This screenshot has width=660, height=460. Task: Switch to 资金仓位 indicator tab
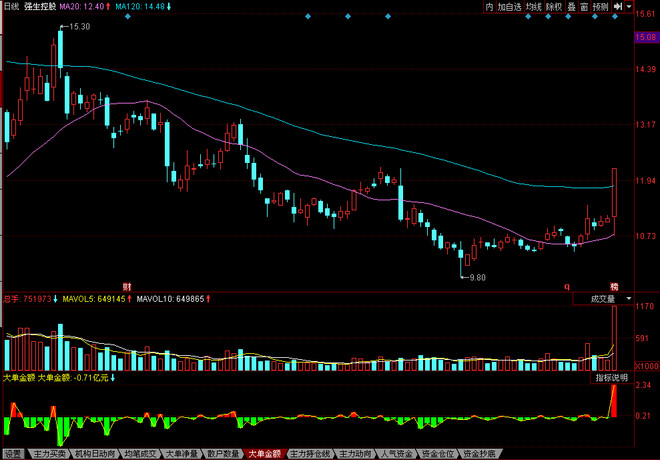tap(438, 454)
